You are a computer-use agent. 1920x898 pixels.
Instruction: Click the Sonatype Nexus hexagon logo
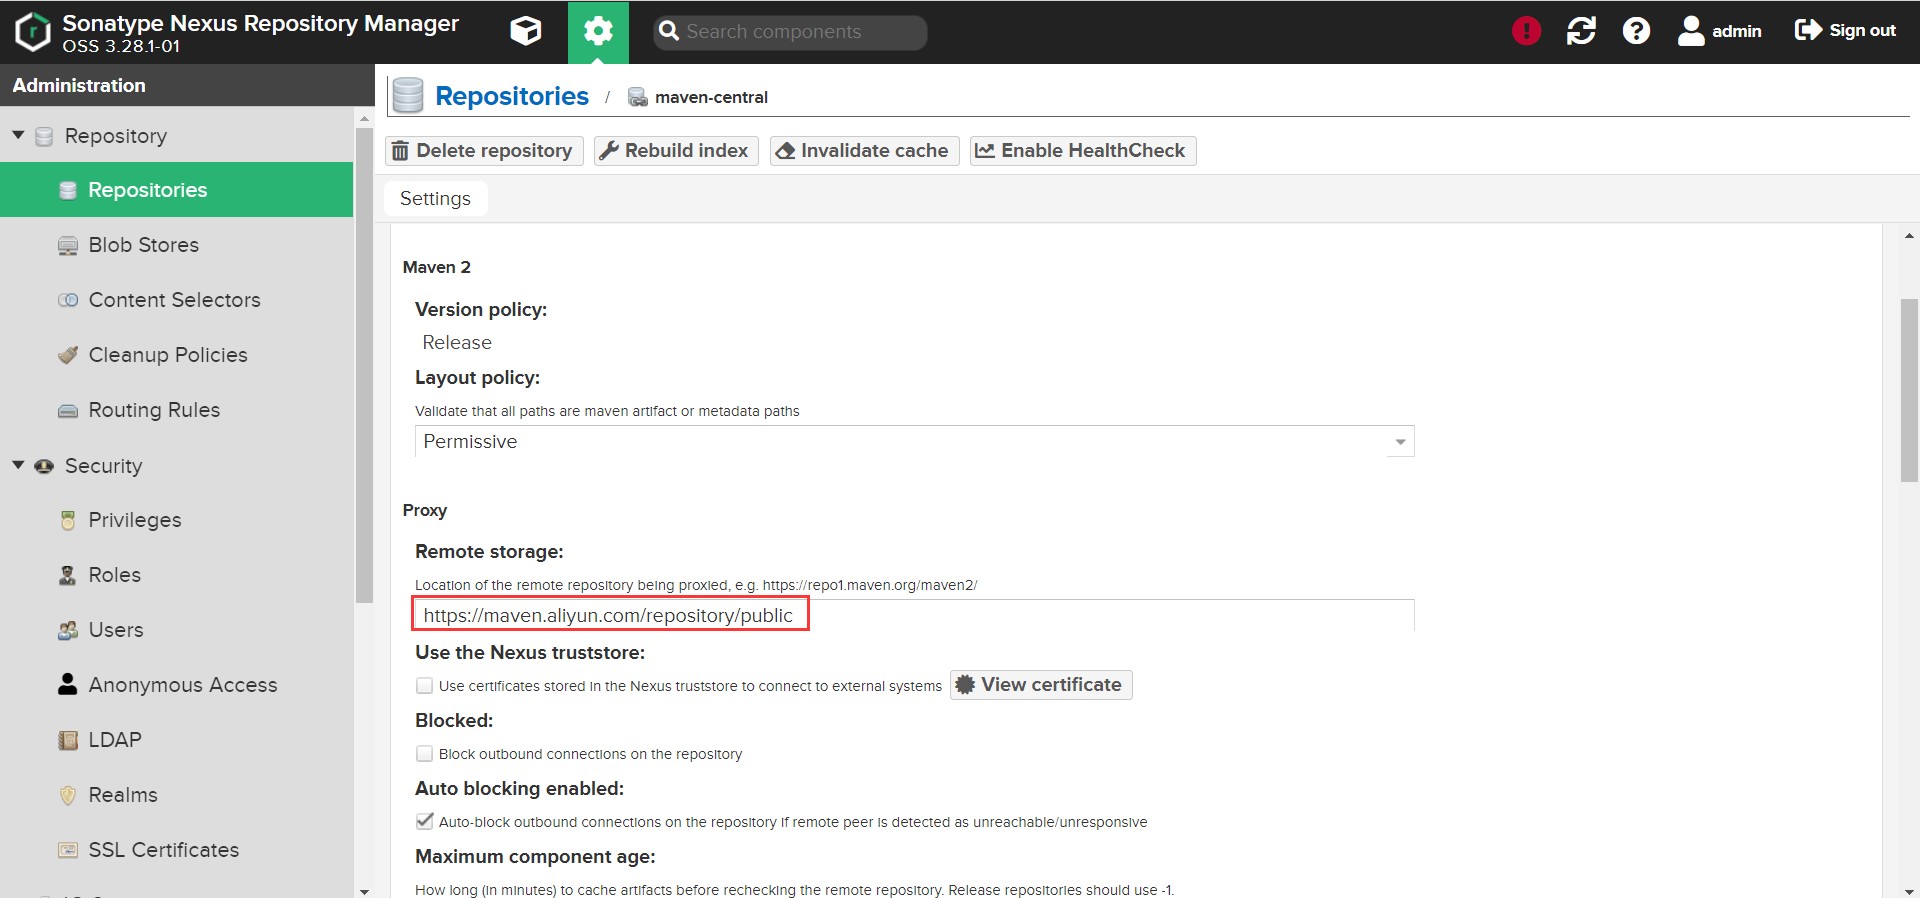click(x=32, y=31)
